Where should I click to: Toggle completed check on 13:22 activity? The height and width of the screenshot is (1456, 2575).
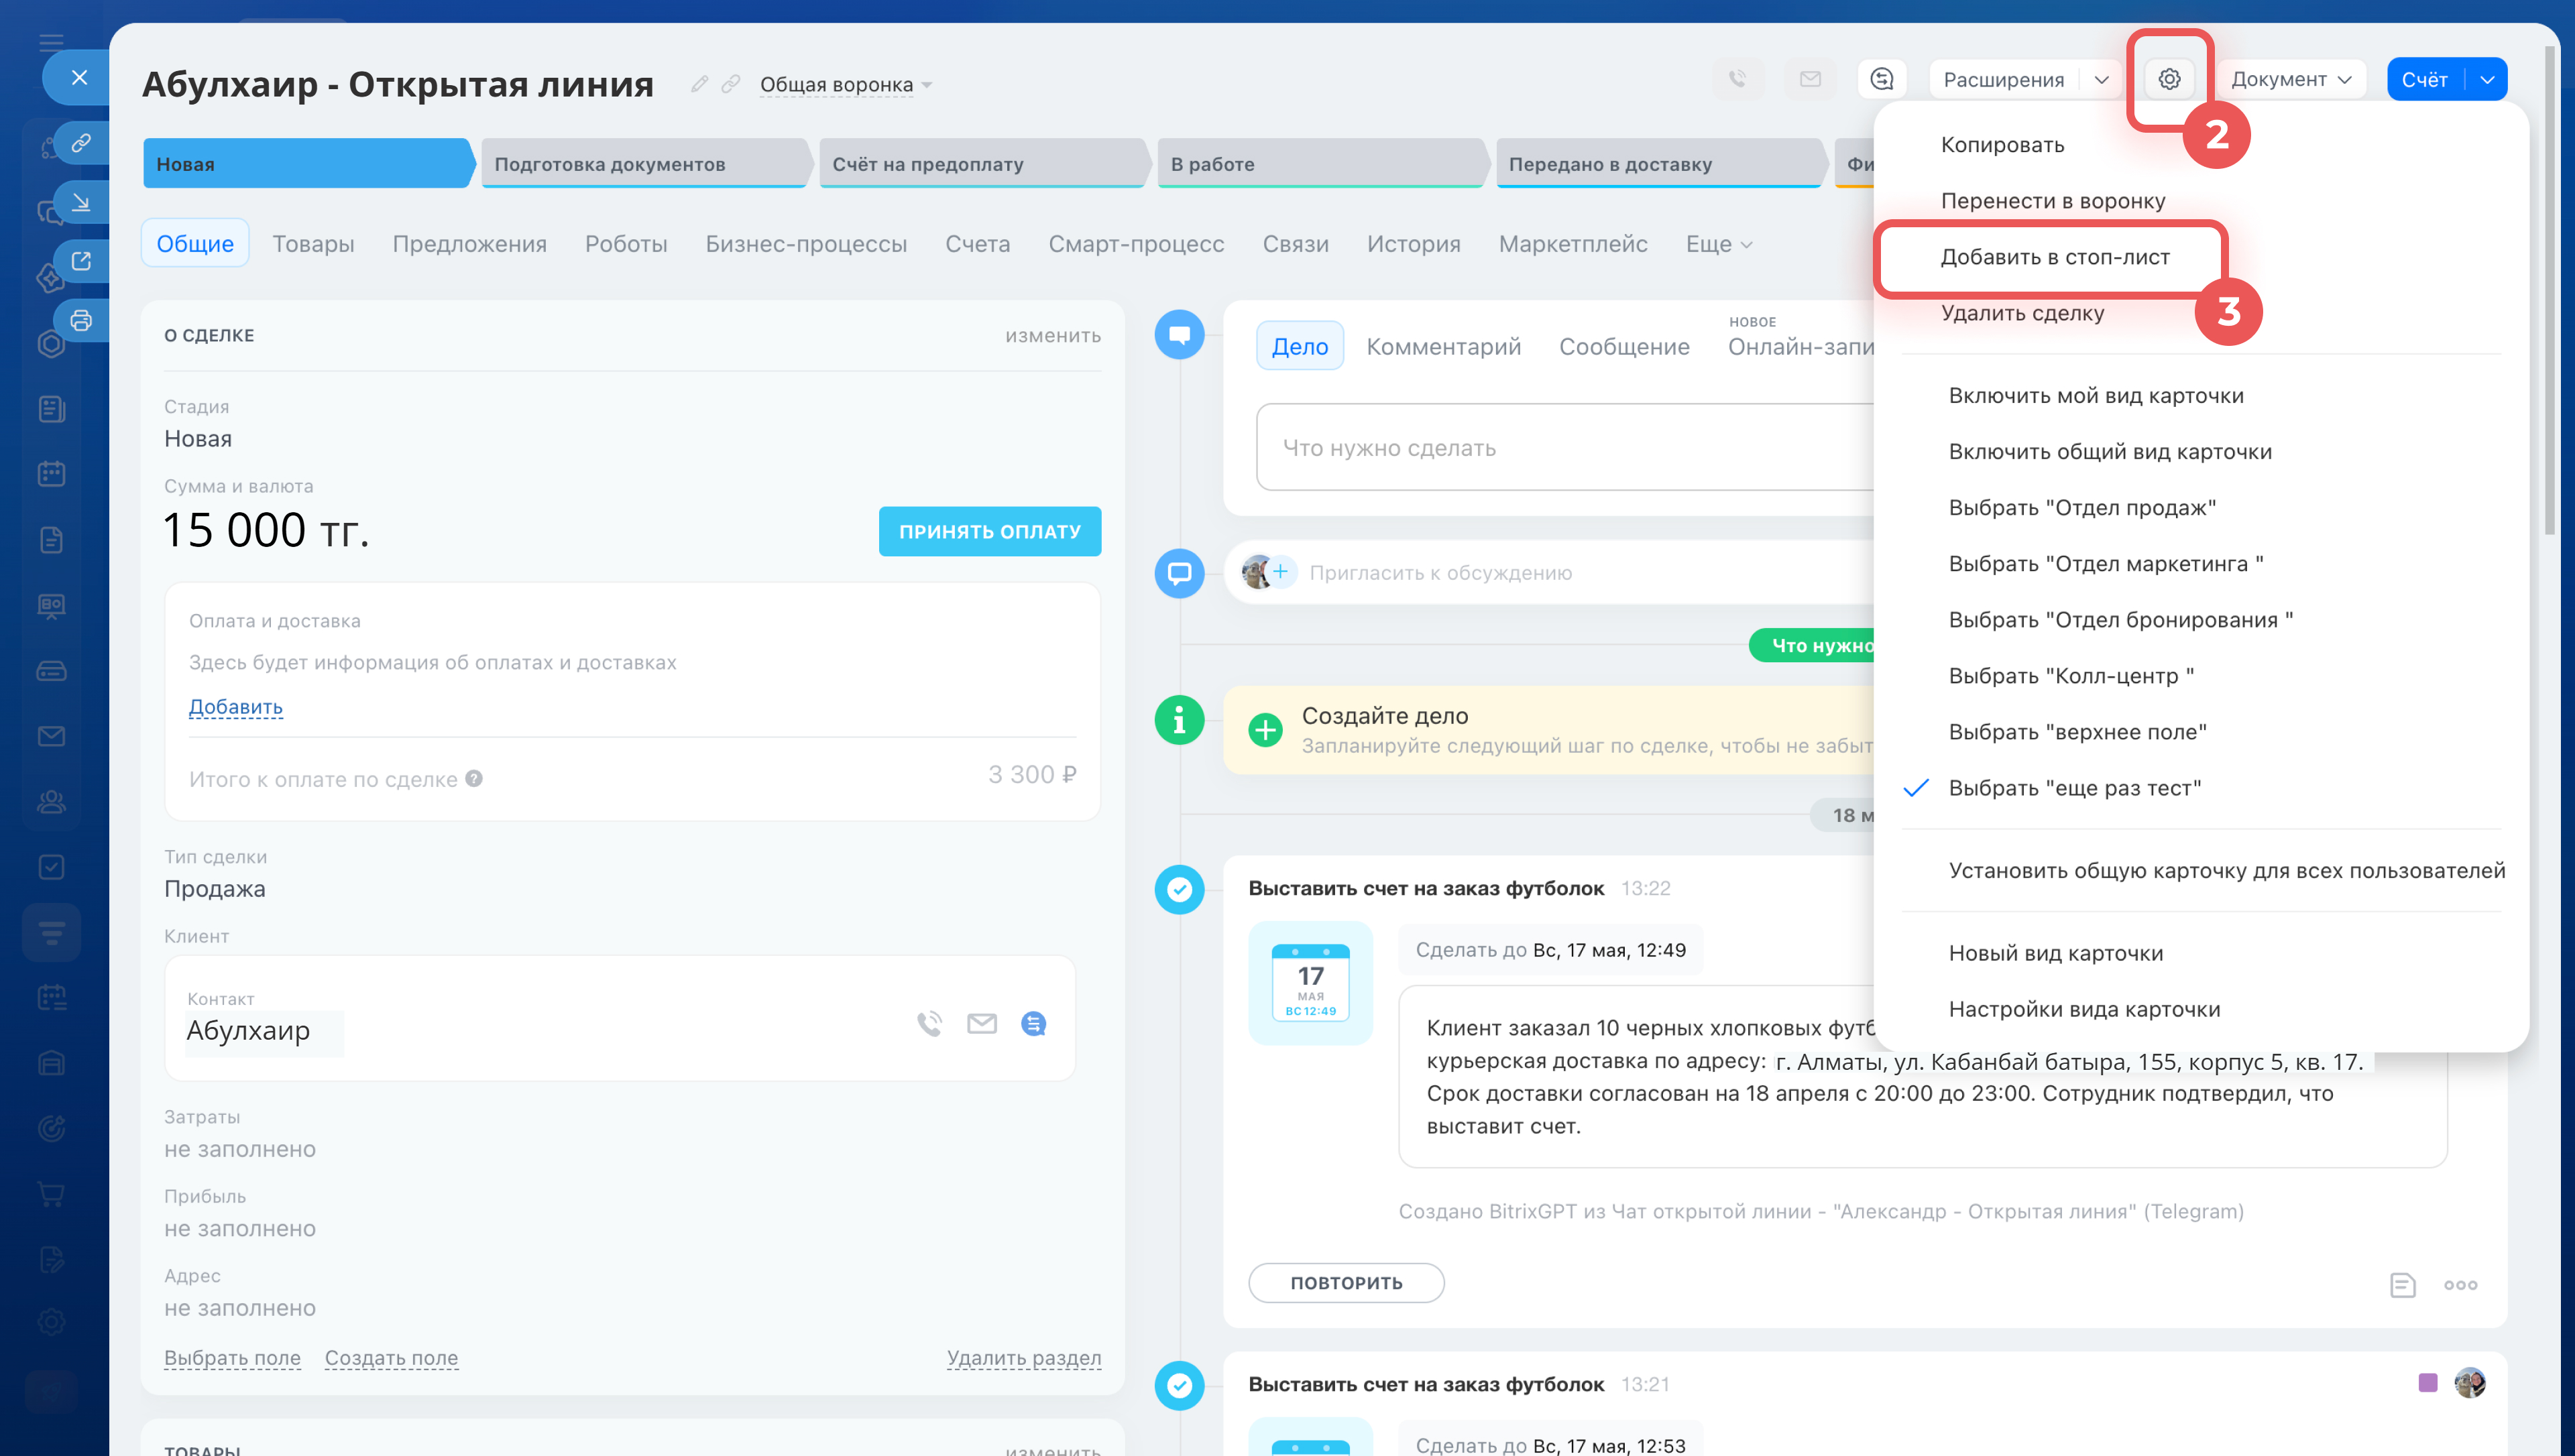1180,889
